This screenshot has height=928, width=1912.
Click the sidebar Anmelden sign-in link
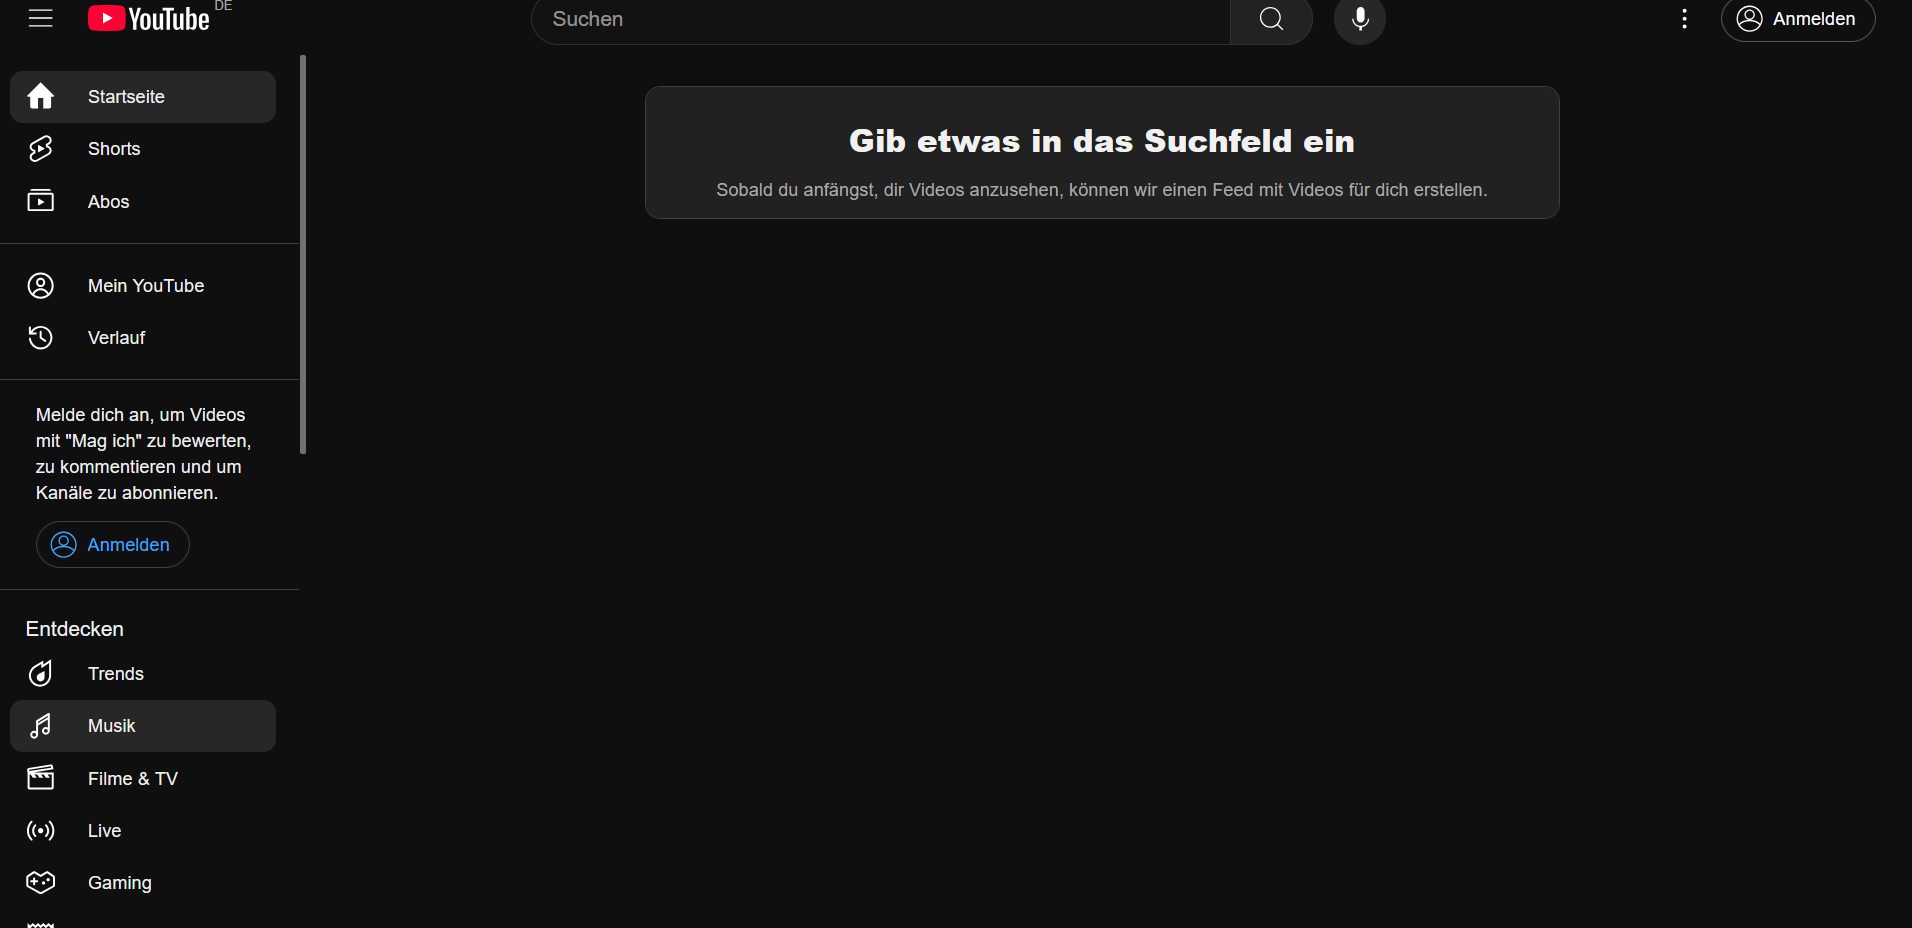click(112, 544)
